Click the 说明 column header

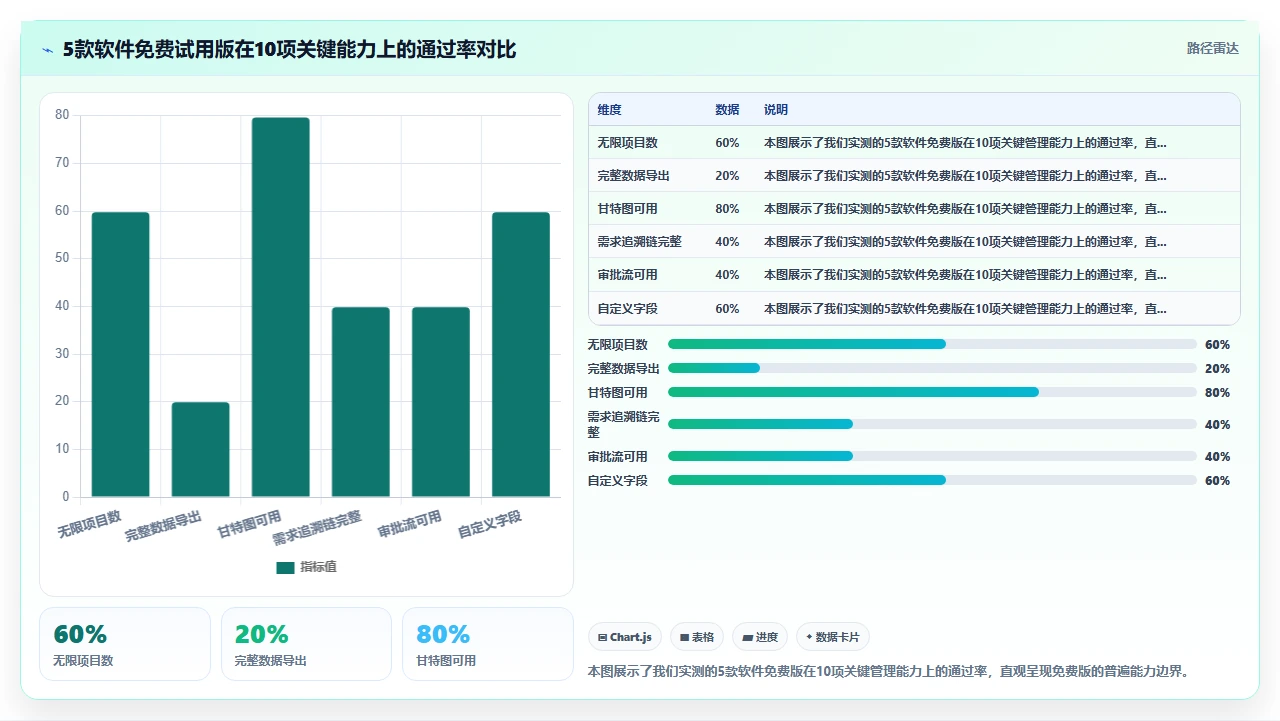click(x=776, y=110)
